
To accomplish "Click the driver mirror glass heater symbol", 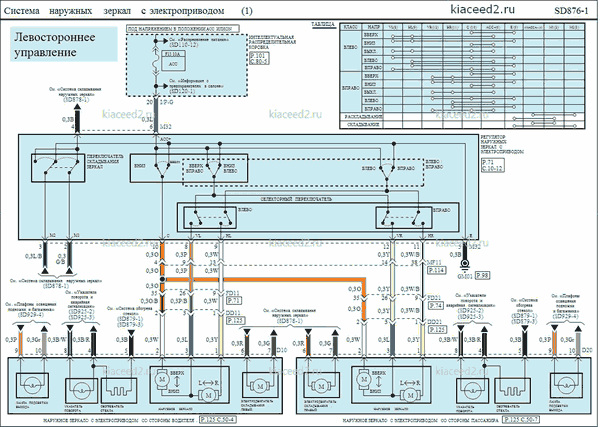I will (119, 391).
